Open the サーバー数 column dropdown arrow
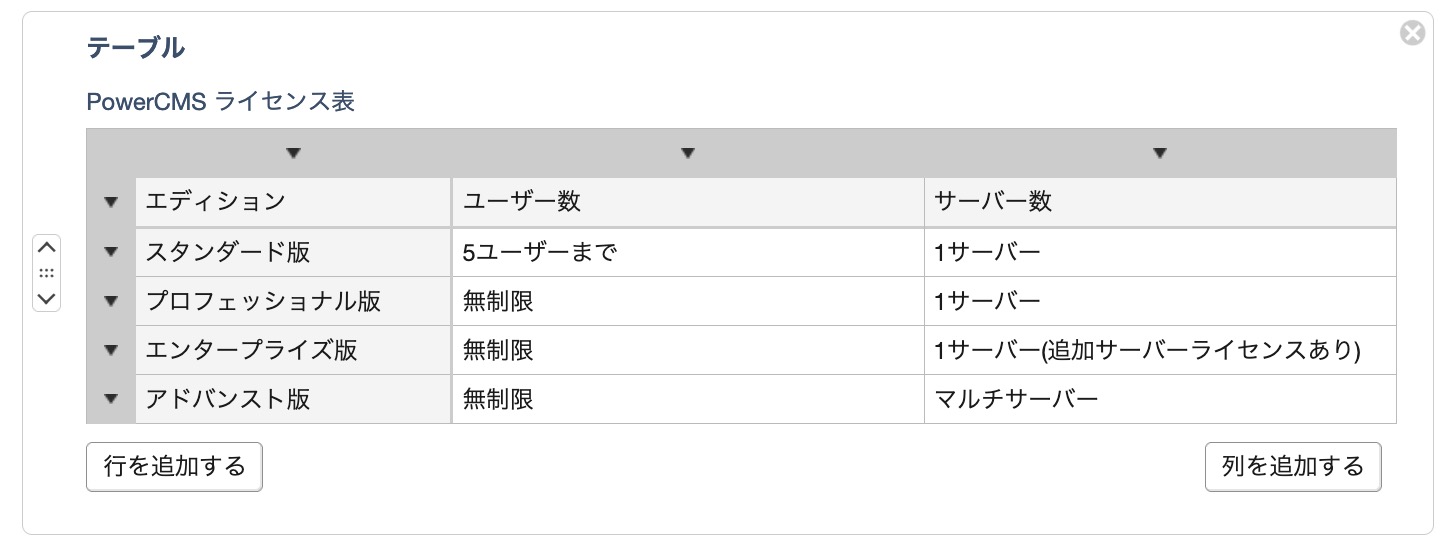This screenshot has height=546, width=1454. (1160, 154)
